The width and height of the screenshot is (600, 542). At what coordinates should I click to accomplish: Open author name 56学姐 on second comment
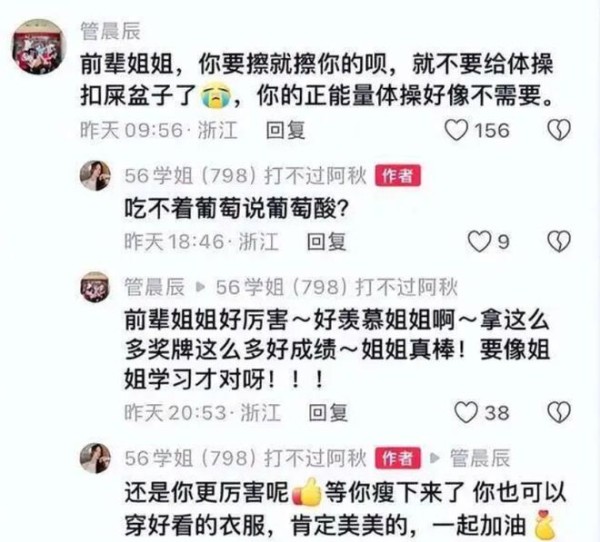coord(245,176)
